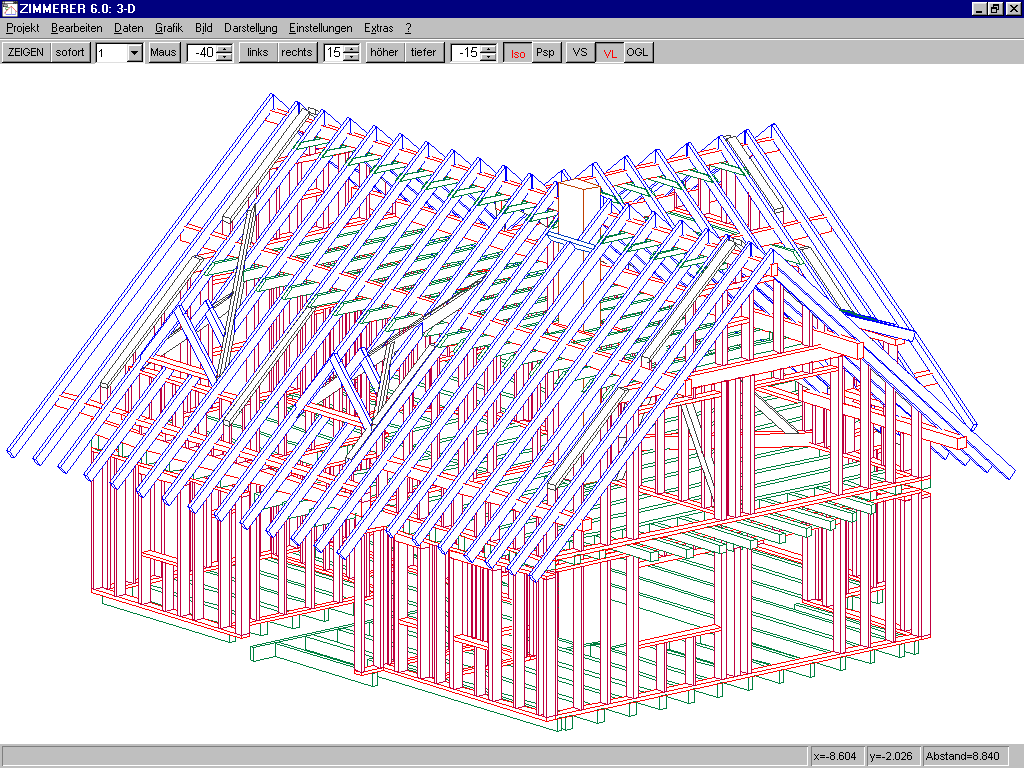The height and width of the screenshot is (768, 1024).
Task: Toggle the VL display mode
Action: pos(609,53)
